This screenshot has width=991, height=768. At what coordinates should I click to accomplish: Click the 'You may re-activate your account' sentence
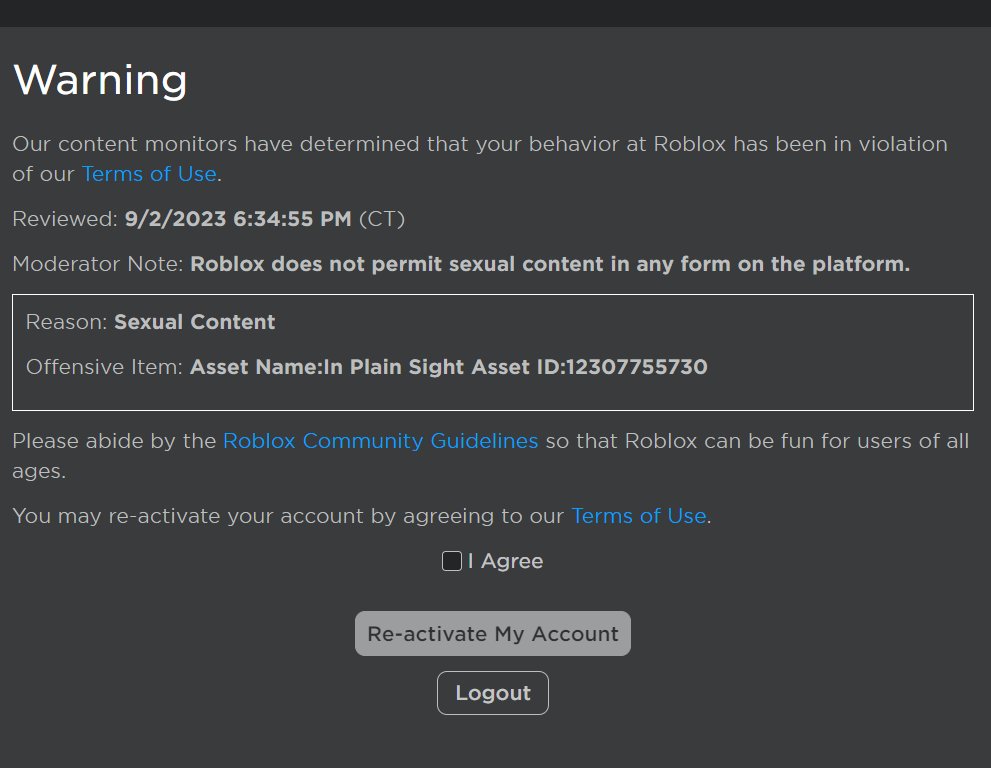point(362,516)
